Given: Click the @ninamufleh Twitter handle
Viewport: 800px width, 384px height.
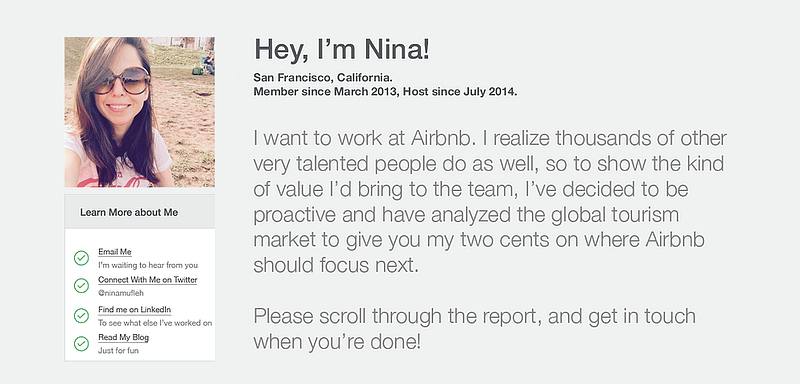Looking at the screenshot, I should 119,293.
